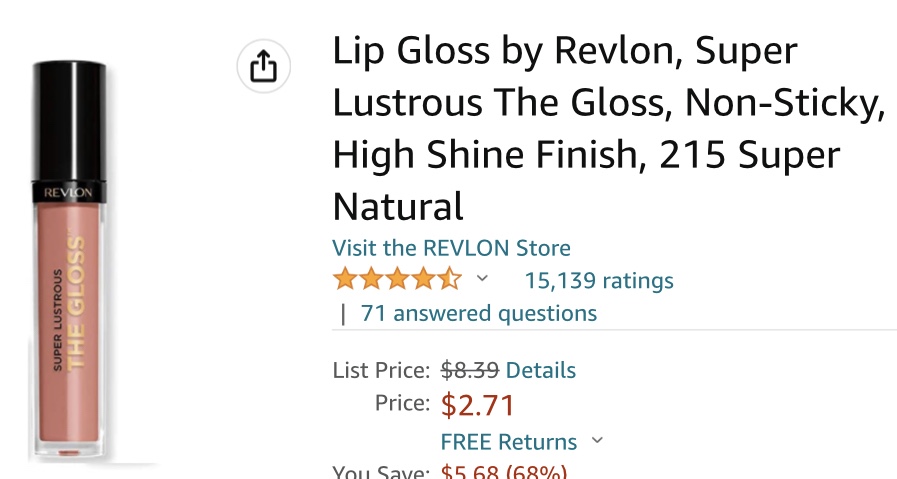Expand the FREE Returns chevron arrow
The height and width of the screenshot is (479, 897).
pos(597,440)
